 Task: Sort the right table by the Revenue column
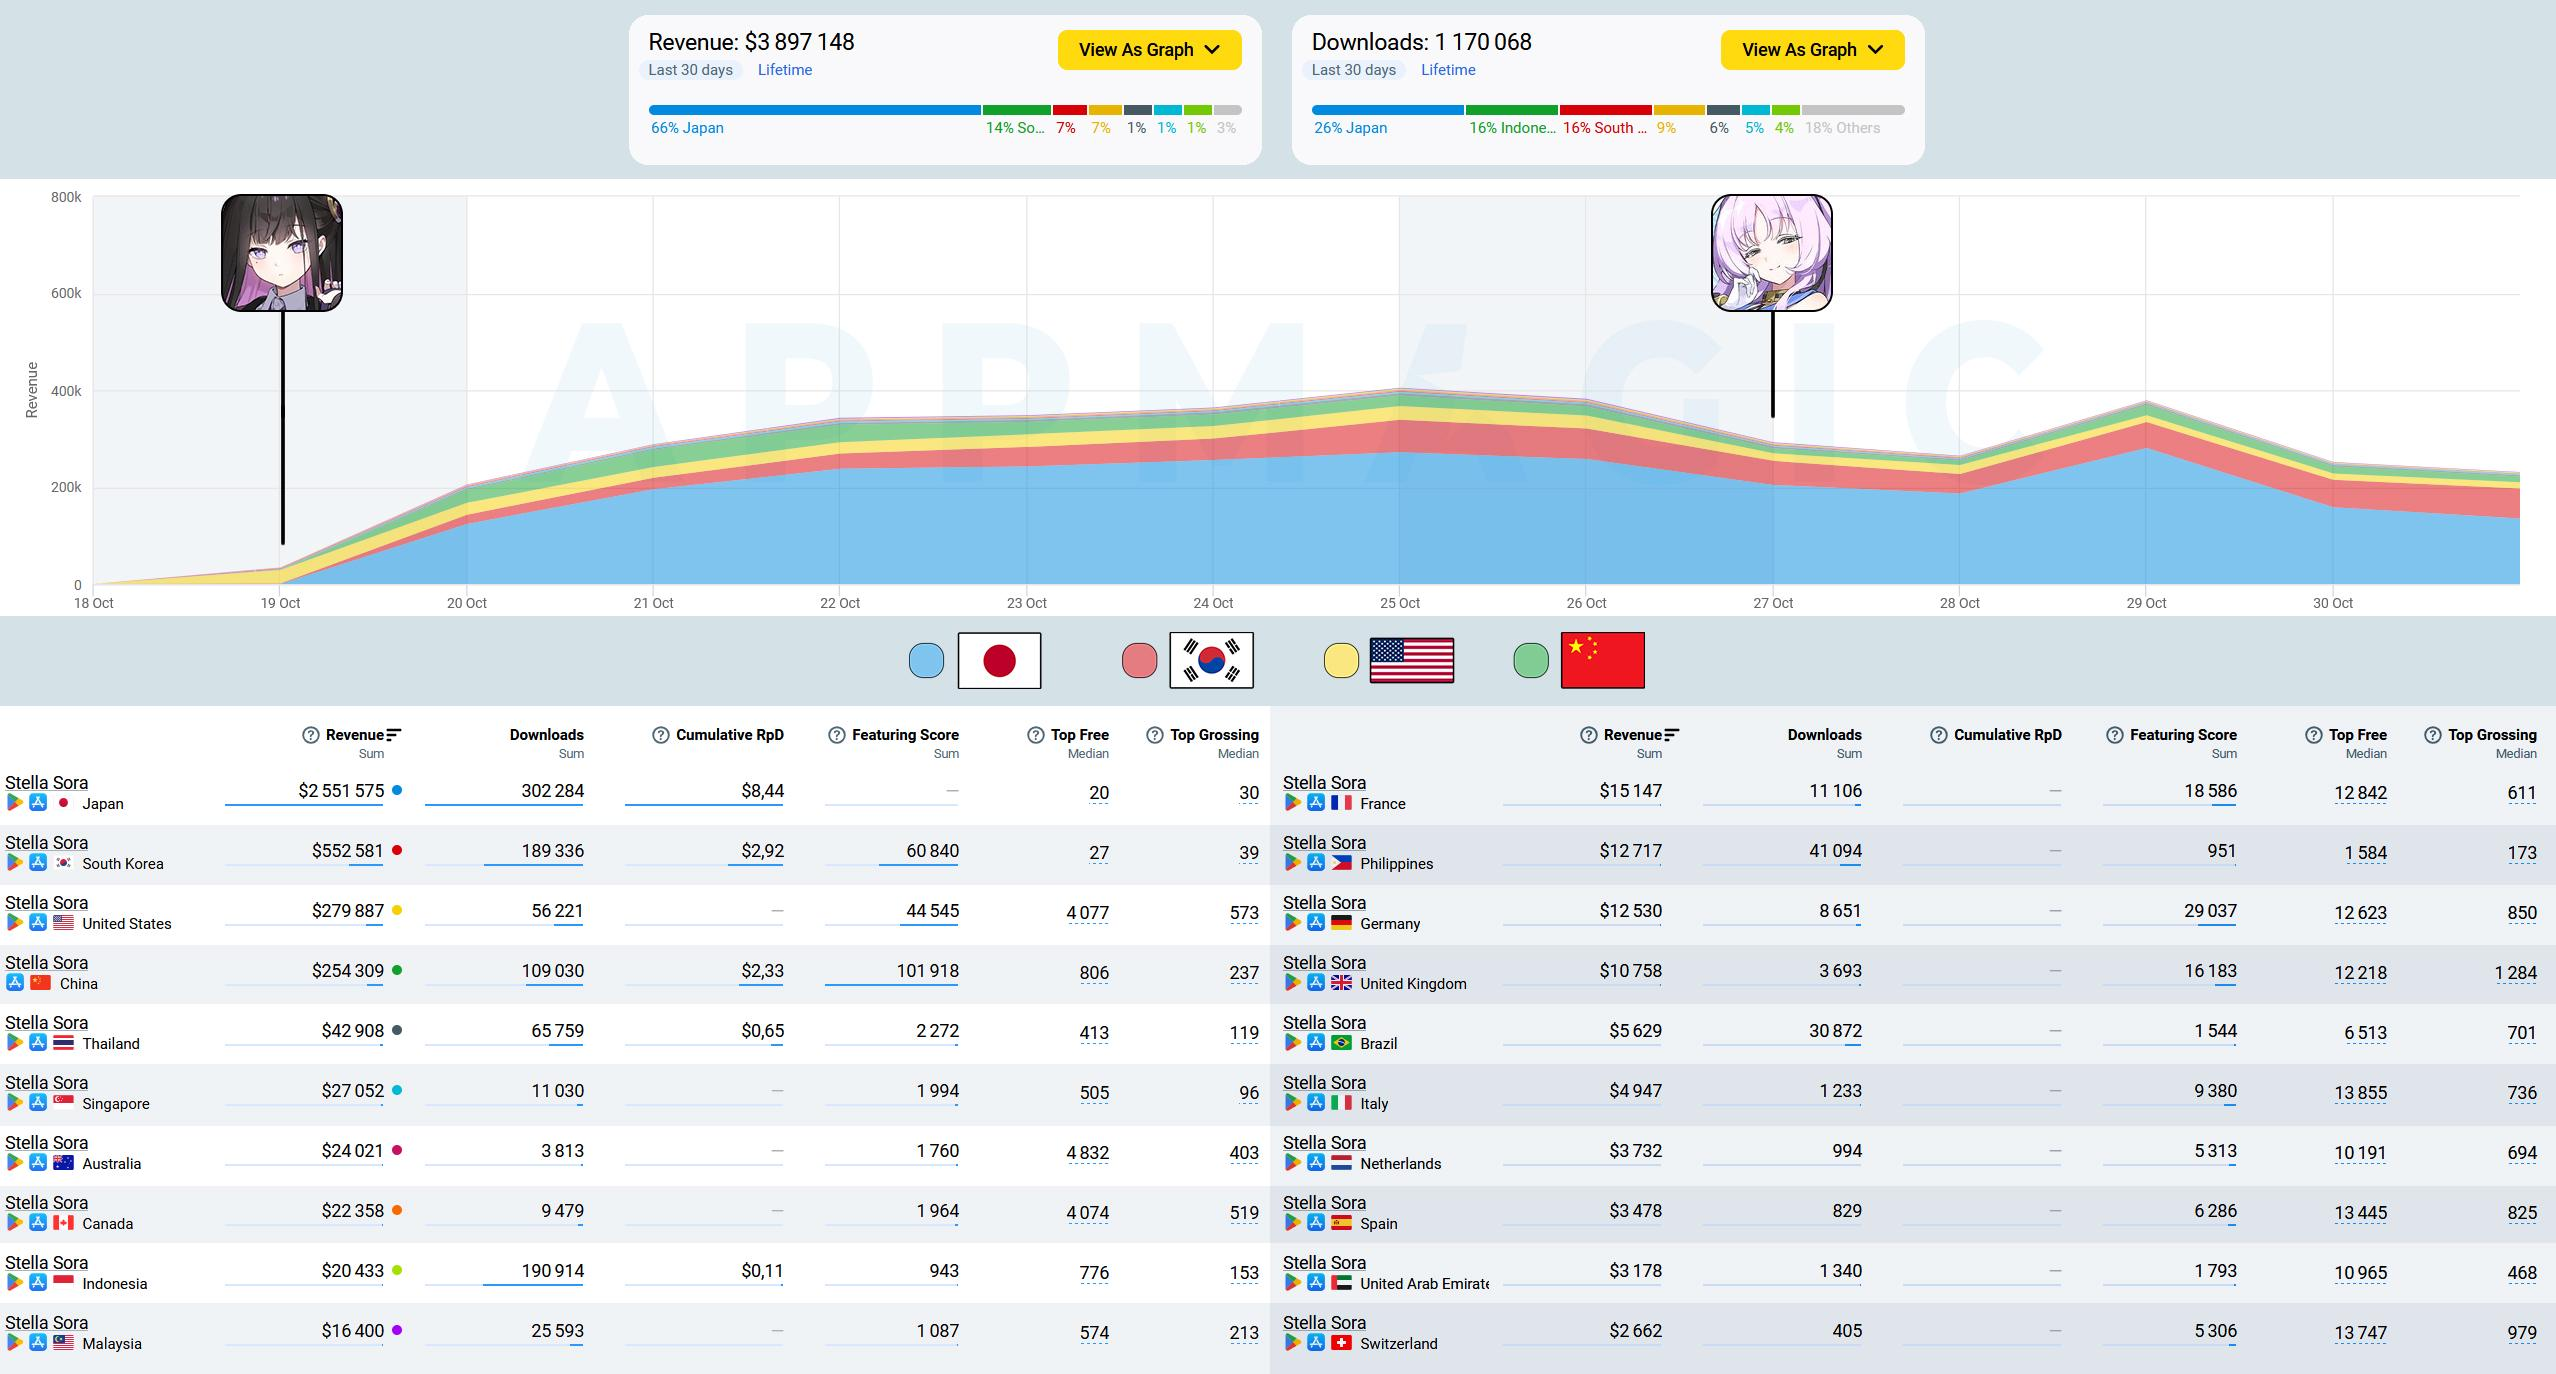[x=1632, y=735]
